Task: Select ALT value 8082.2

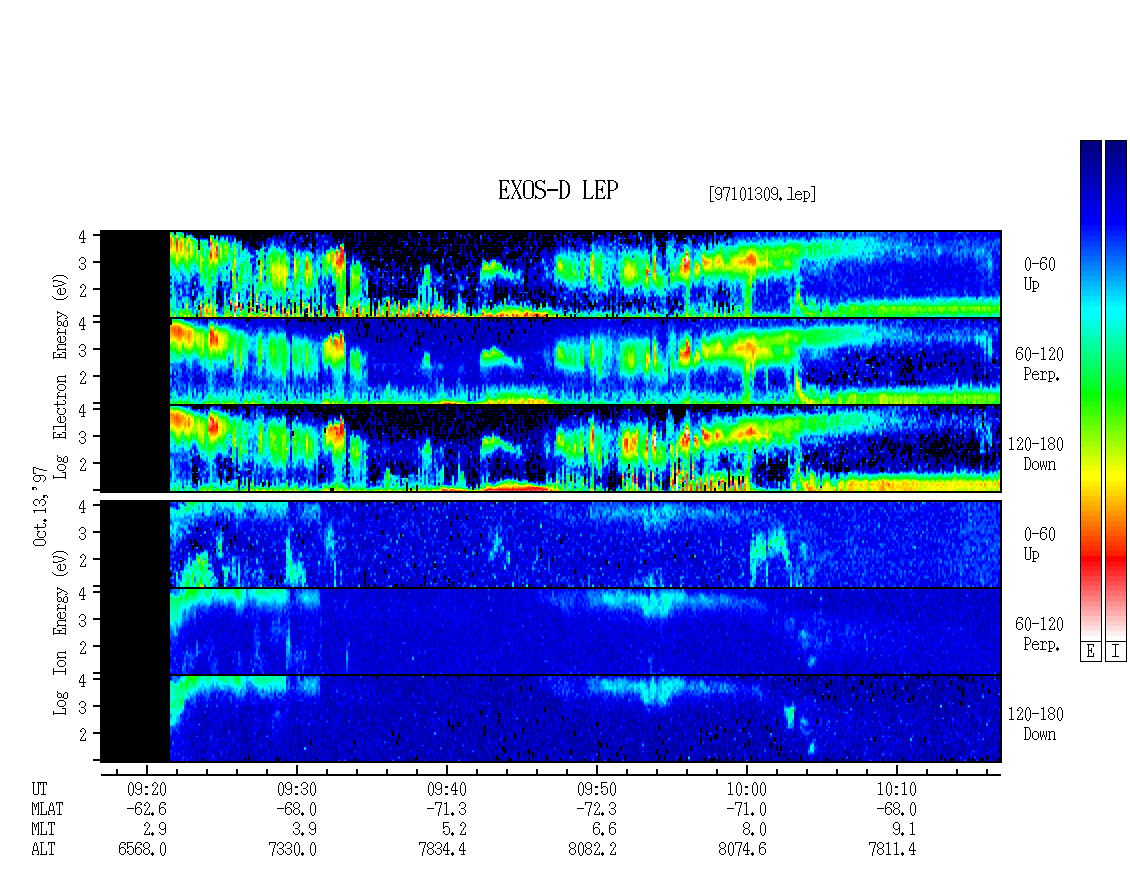Action: (x=592, y=850)
